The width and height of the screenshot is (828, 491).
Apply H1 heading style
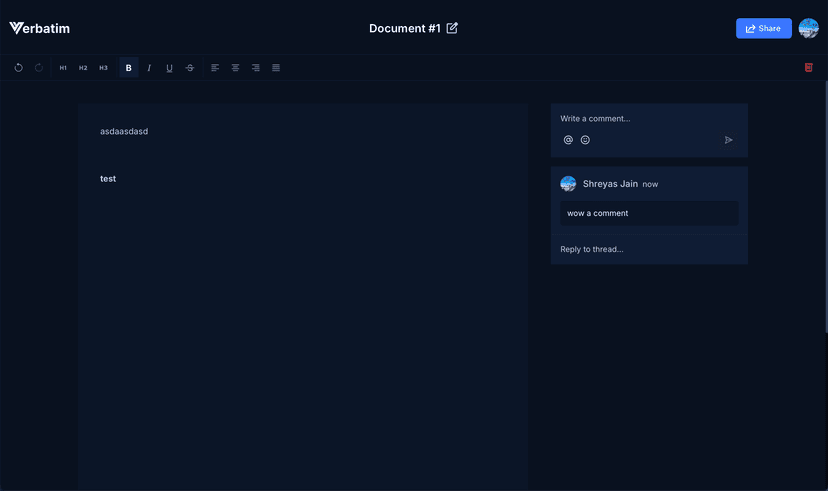pyautogui.click(x=63, y=68)
